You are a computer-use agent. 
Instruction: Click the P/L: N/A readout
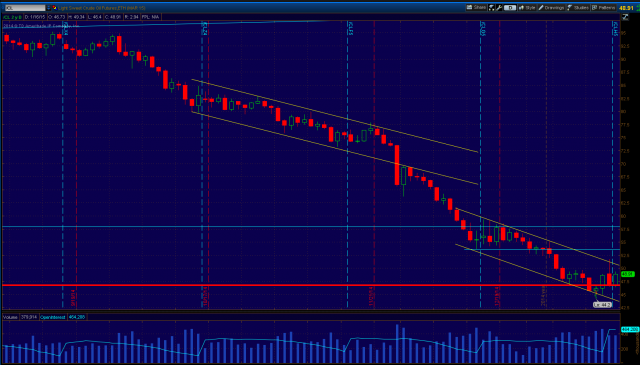151,17
